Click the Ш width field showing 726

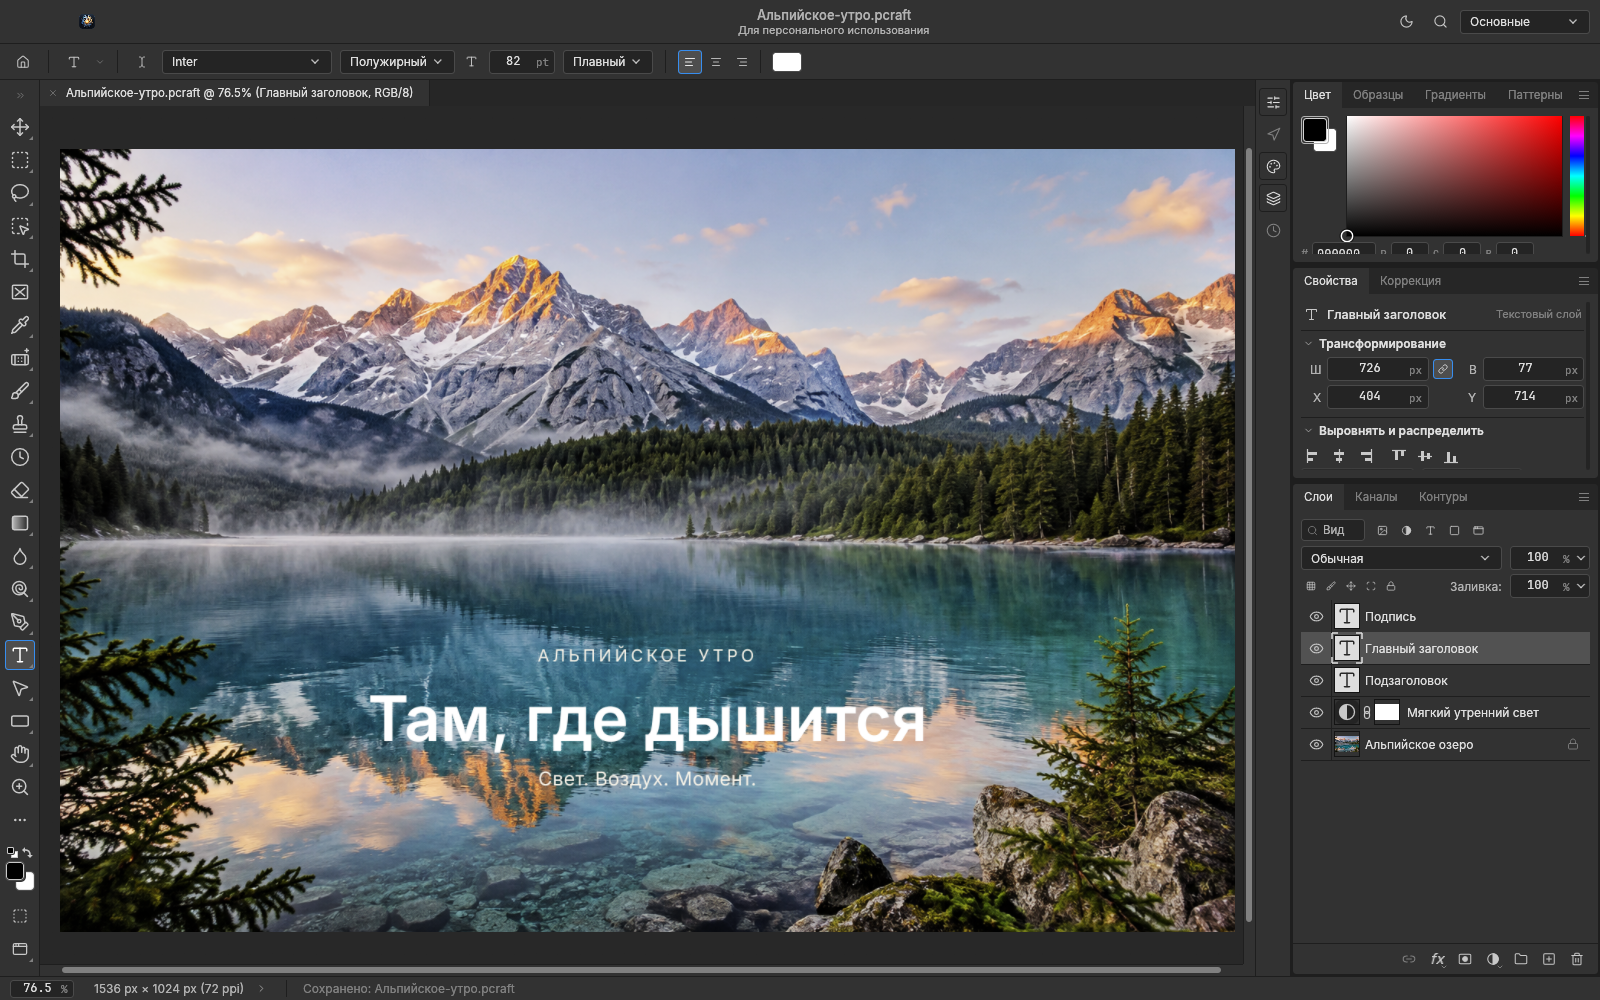pos(1378,369)
